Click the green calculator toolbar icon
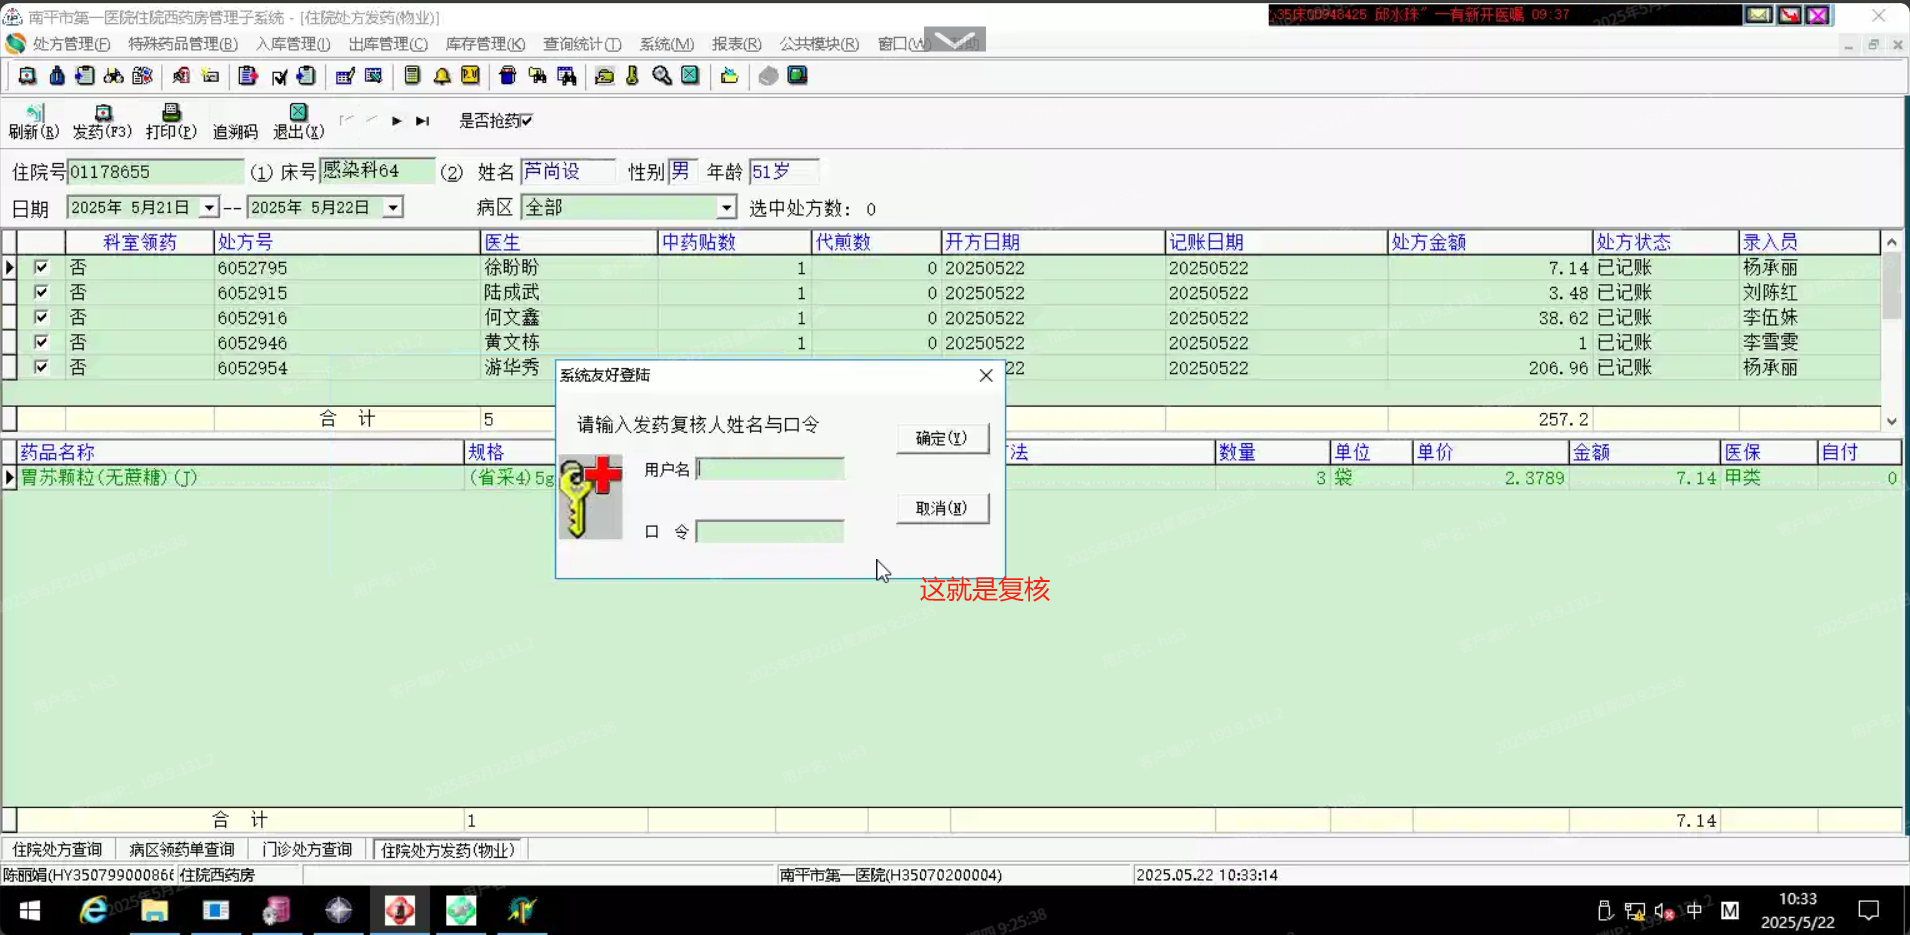Image resolution: width=1910 pixels, height=935 pixels. [412, 76]
